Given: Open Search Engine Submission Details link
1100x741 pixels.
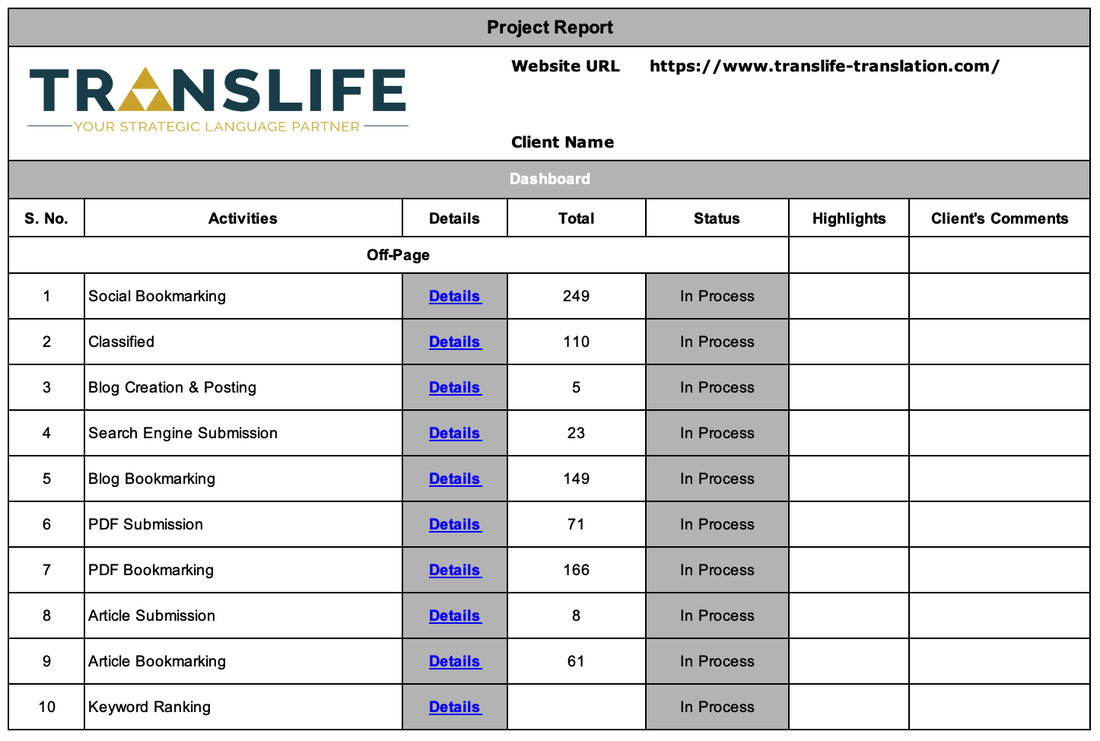Looking at the screenshot, I should (x=454, y=433).
